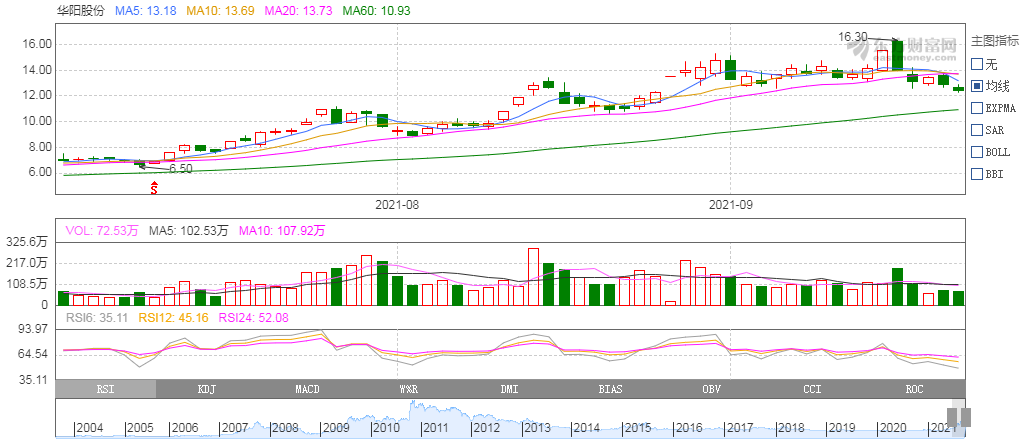
Task: Switch to the RSI tab
Action: point(105,389)
